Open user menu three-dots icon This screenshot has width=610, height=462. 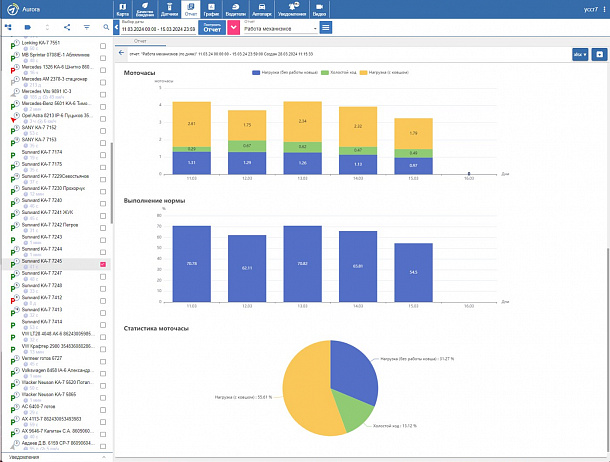(x=604, y=9)
